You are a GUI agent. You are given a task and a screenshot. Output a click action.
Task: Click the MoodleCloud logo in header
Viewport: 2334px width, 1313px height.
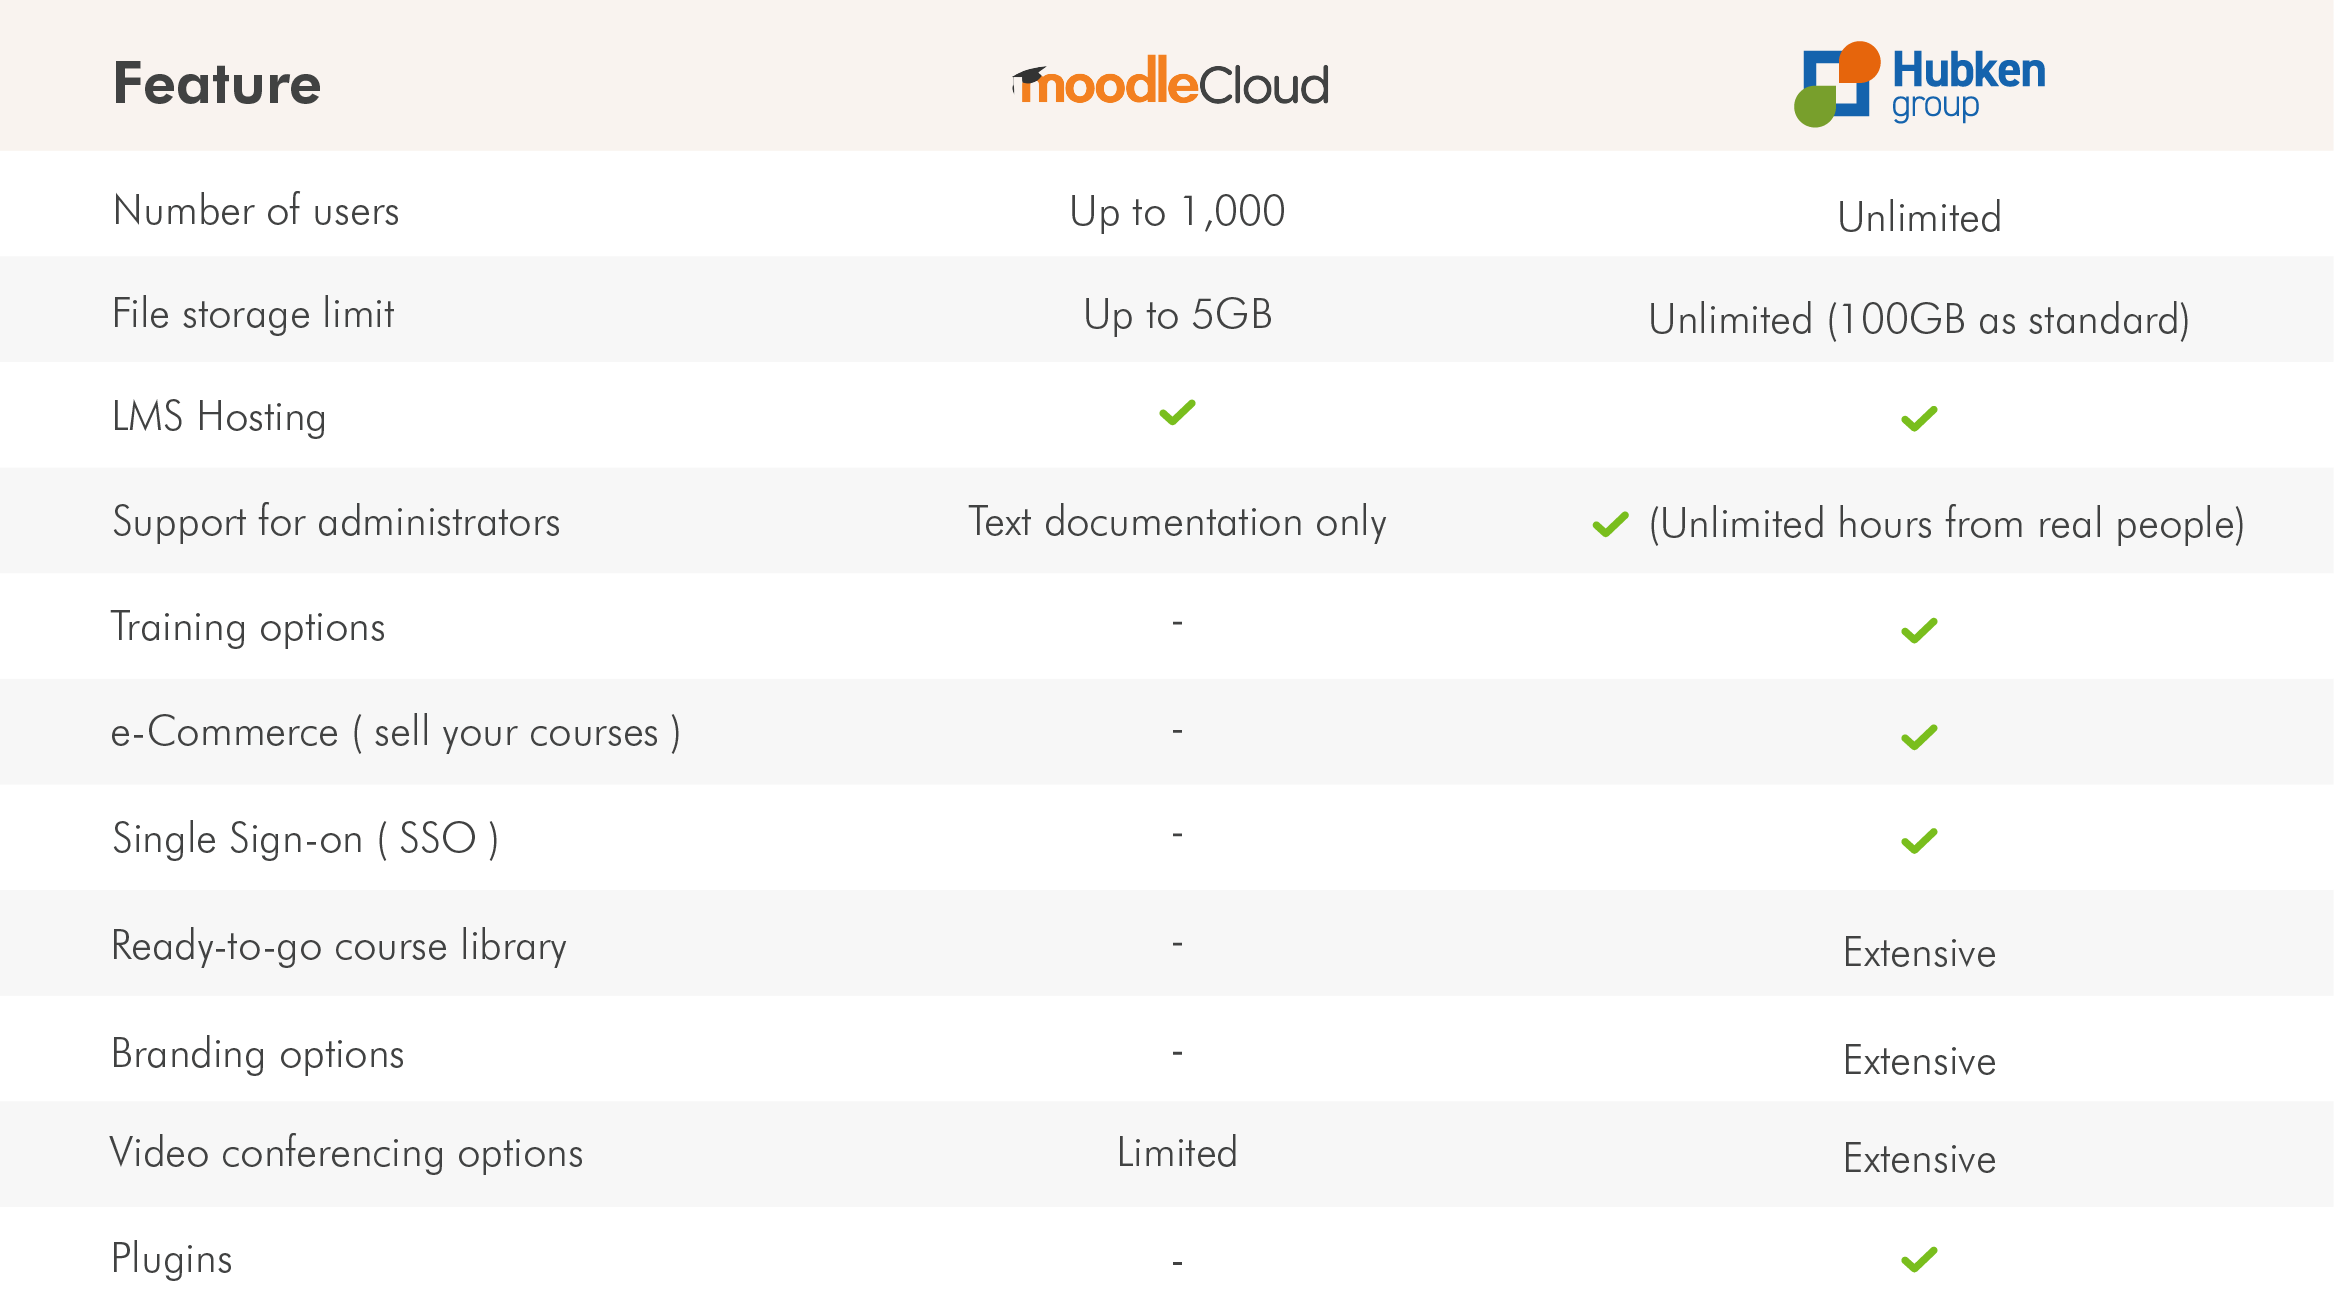tap(1170, 81)
